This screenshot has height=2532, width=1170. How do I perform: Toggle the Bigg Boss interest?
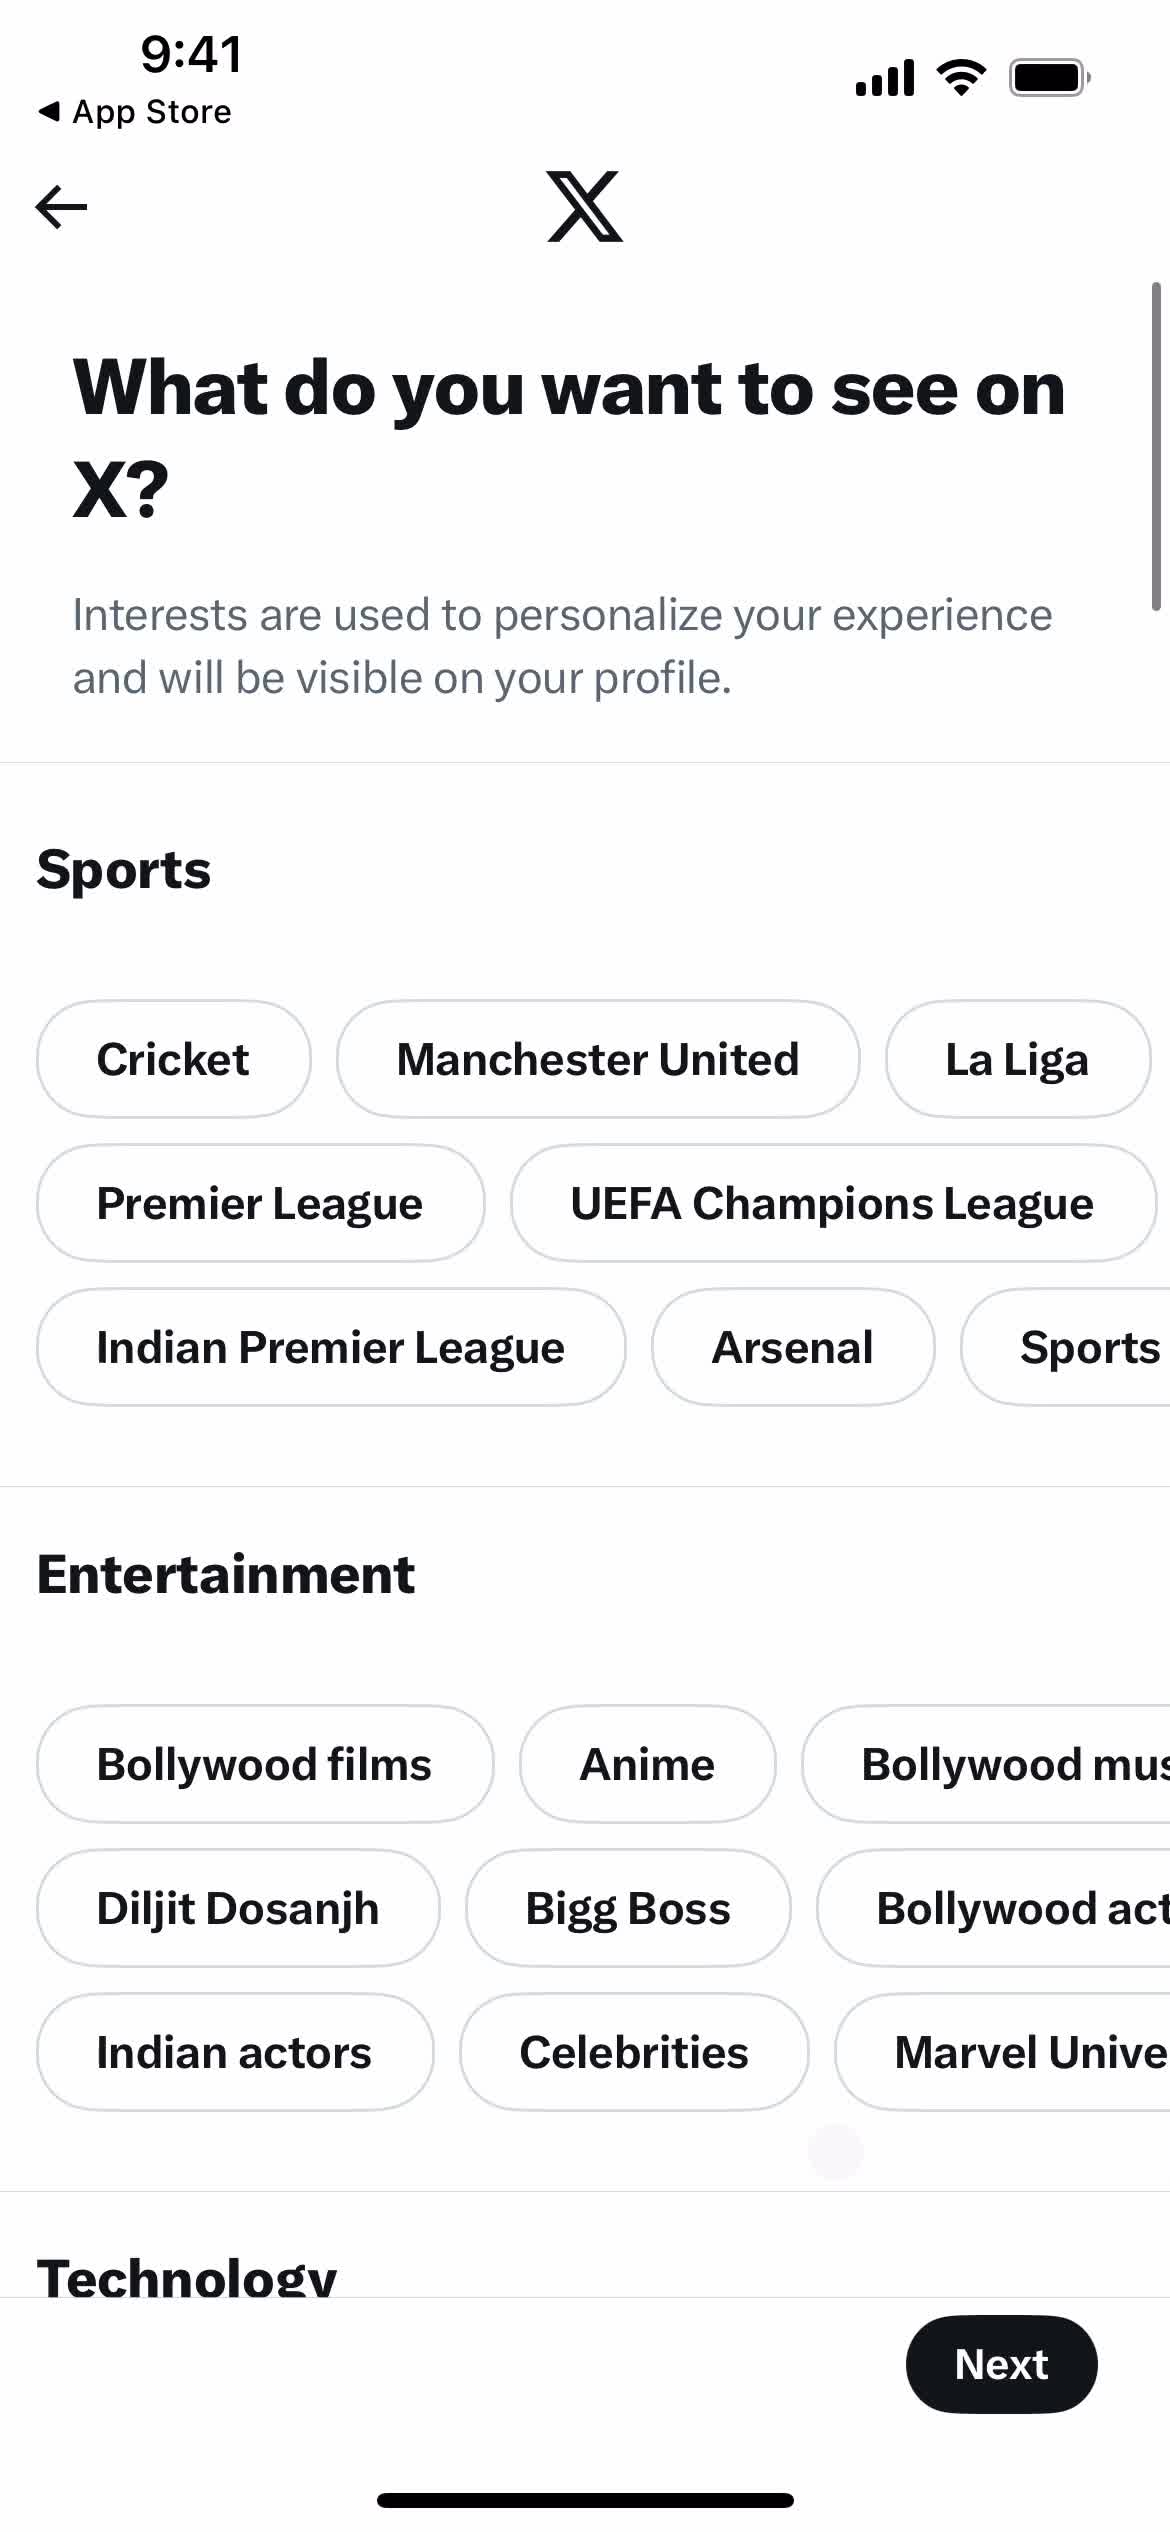[x=628, y=1908]
